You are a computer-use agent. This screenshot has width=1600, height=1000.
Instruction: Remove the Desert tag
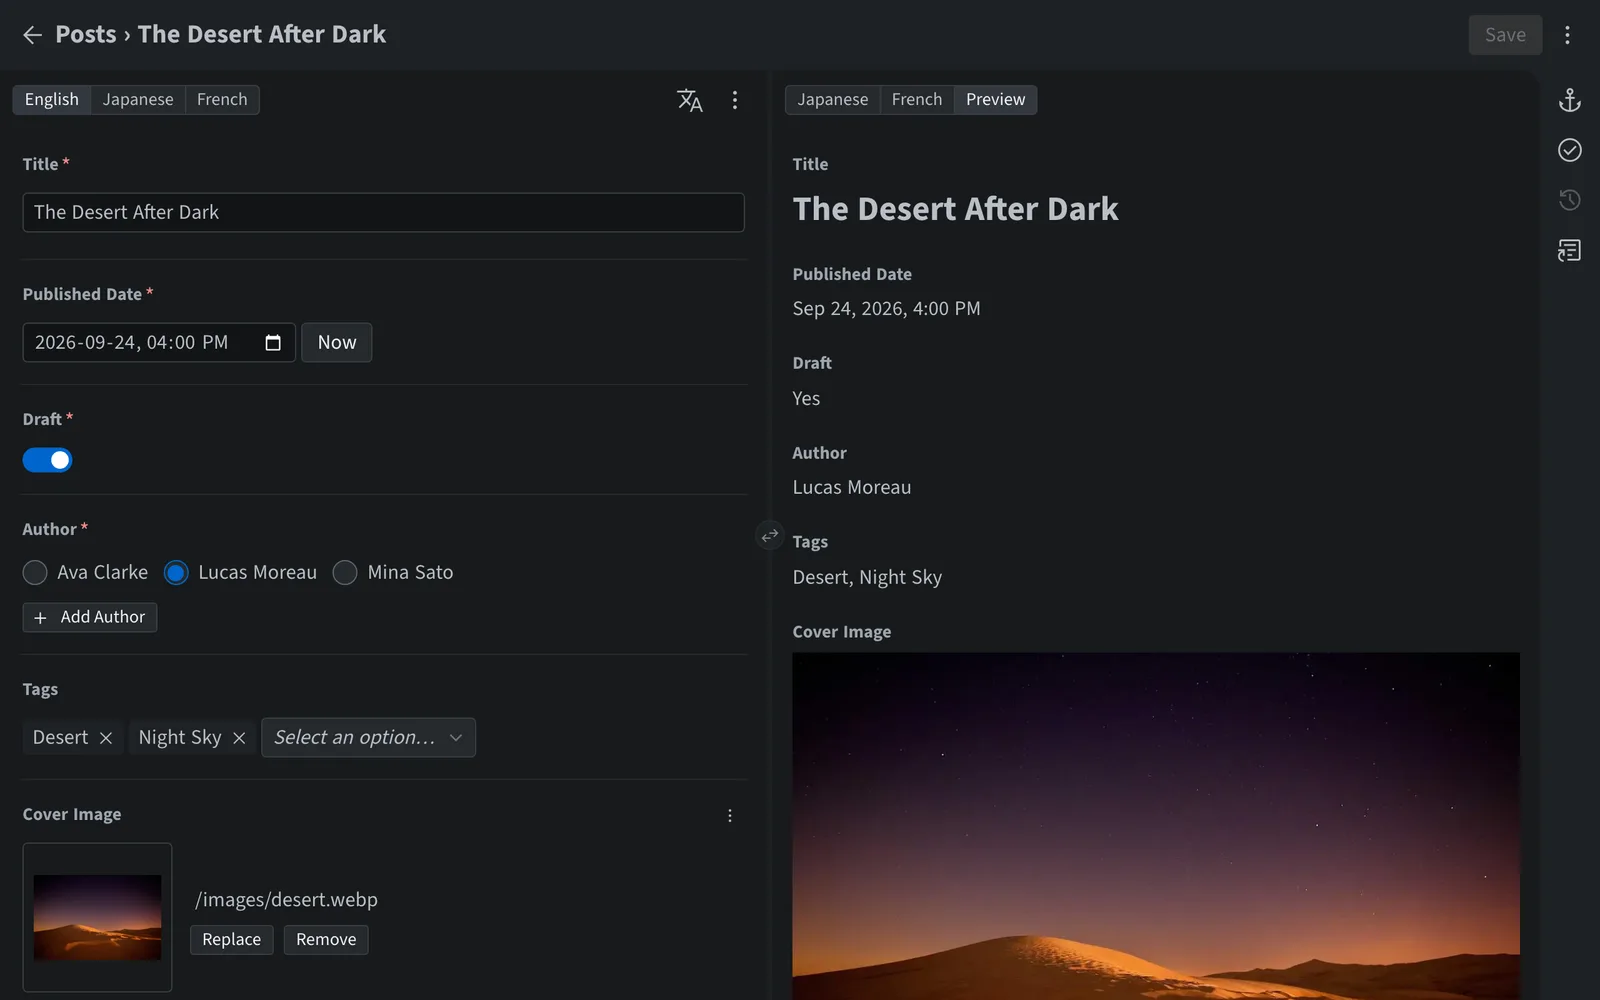coord(106,738)
